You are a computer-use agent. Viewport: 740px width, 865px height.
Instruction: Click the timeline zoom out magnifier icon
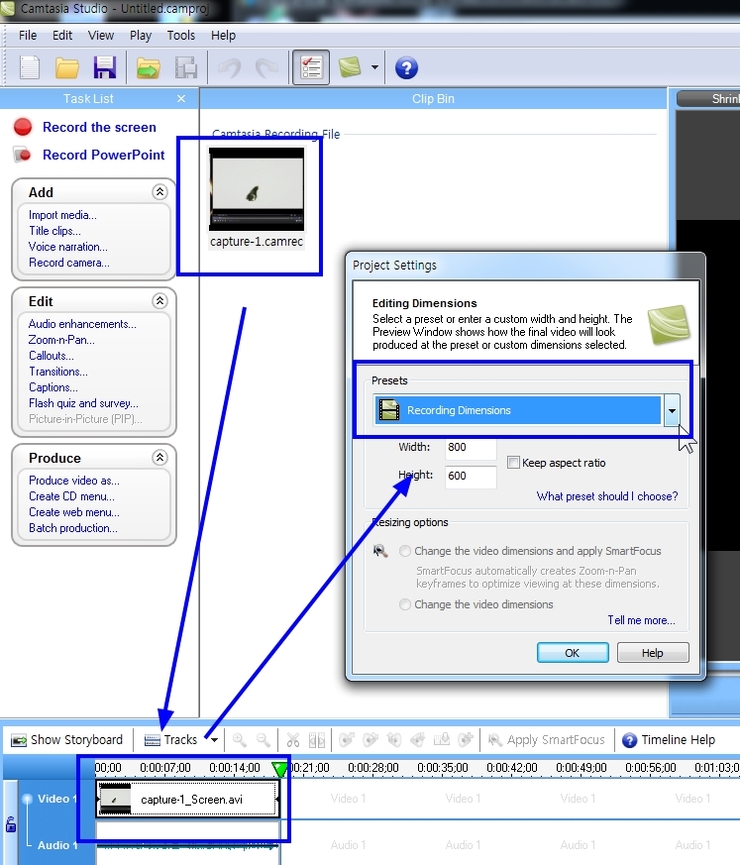(263, 740)
